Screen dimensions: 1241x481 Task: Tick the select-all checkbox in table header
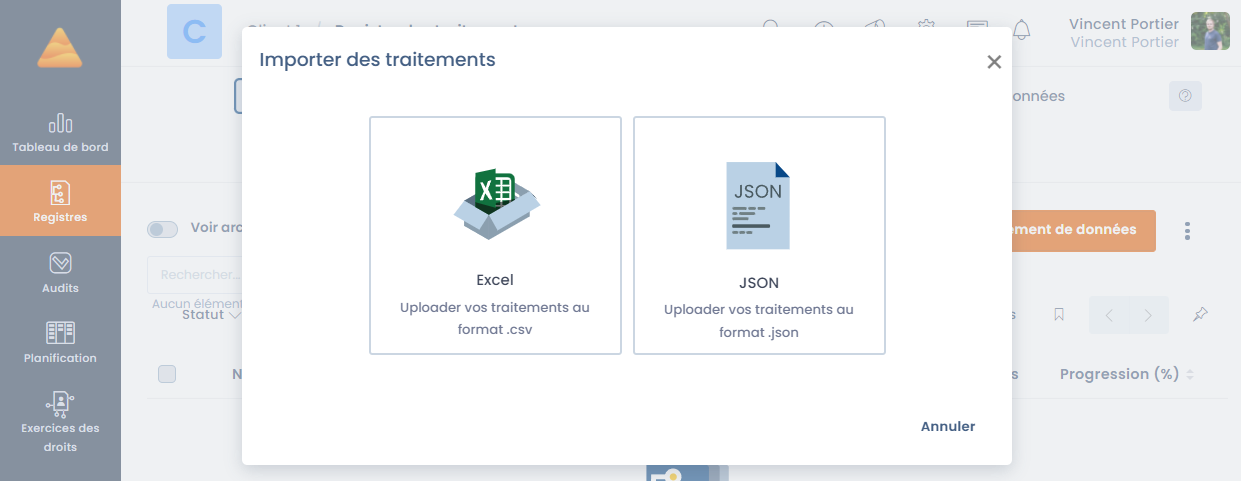[167, 374]
